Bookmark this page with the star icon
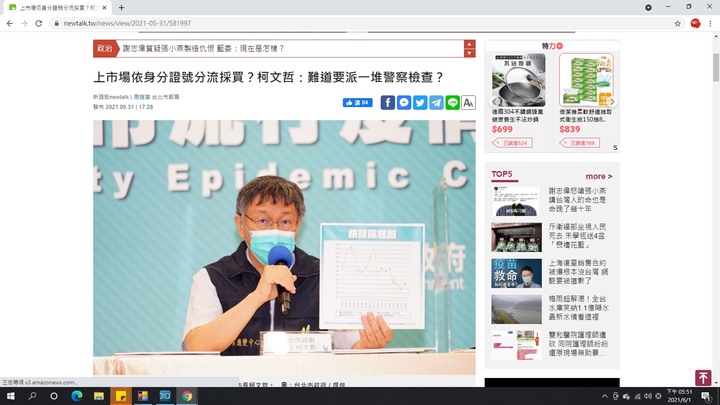The image size is (720, 405). 677,23
